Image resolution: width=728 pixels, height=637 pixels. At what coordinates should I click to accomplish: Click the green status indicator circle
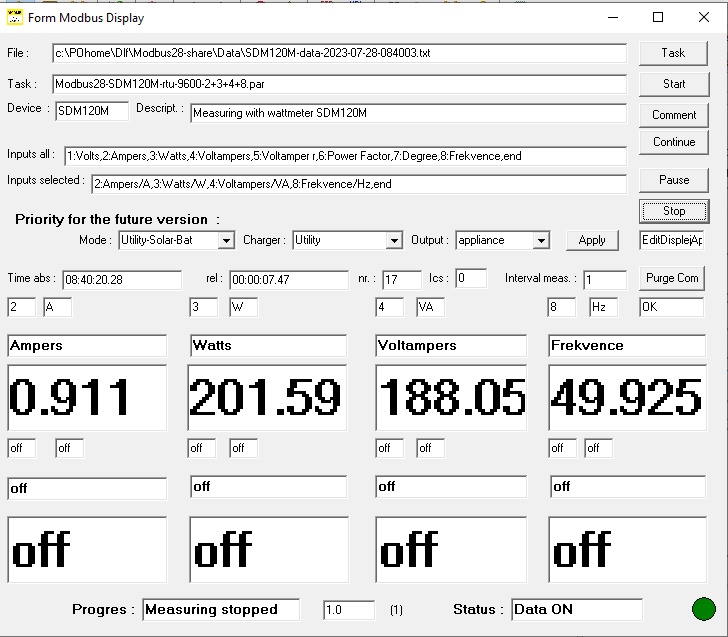click(703, 609)
